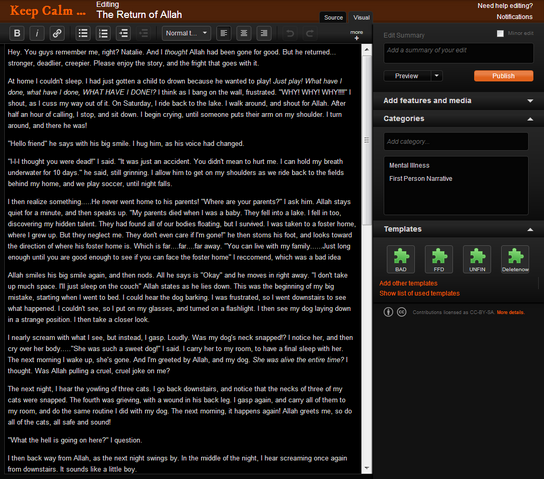Indent the selected paragraph
The image size is (544, 479).
pos(123,34)
